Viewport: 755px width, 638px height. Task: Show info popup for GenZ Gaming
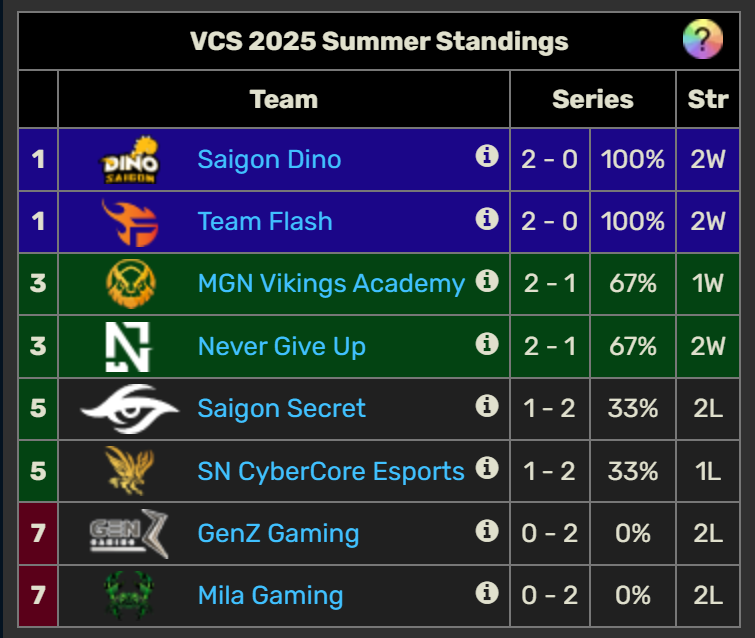pyautogui.click(x=487, y=531)
